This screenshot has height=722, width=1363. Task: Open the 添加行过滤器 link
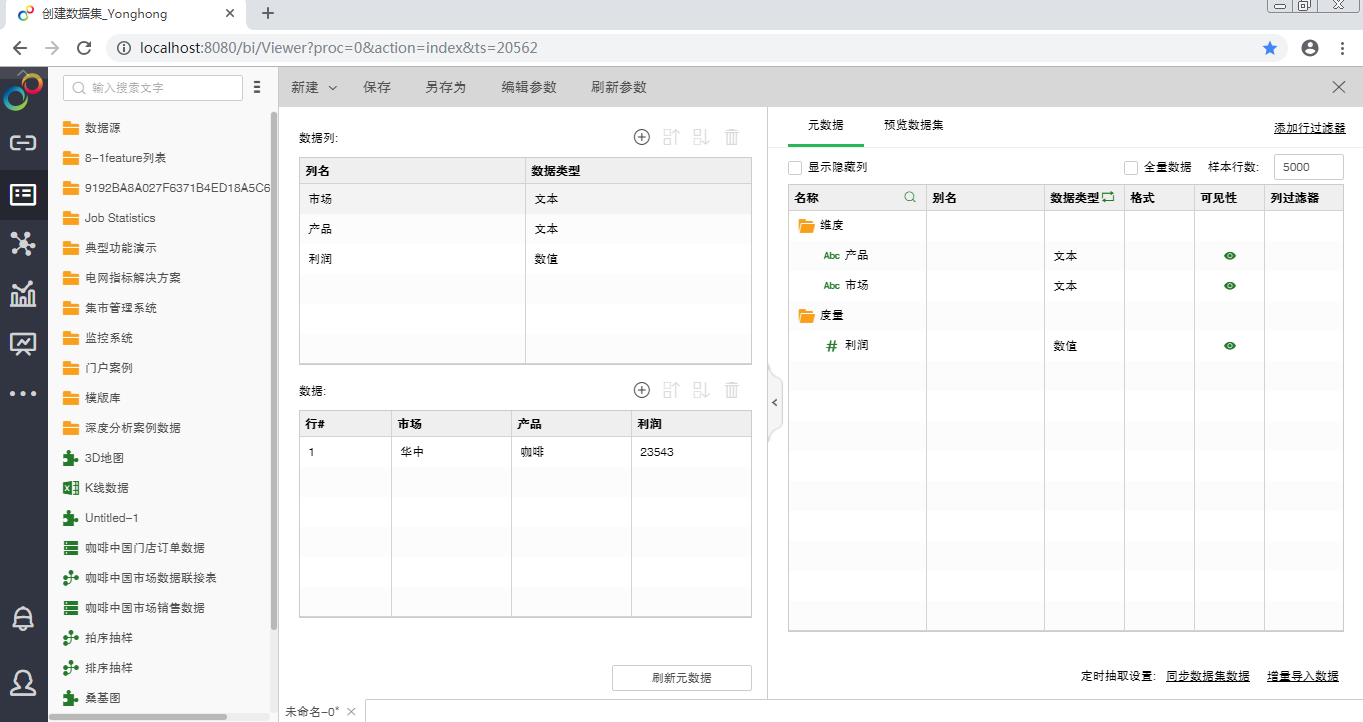[1310, 128]
